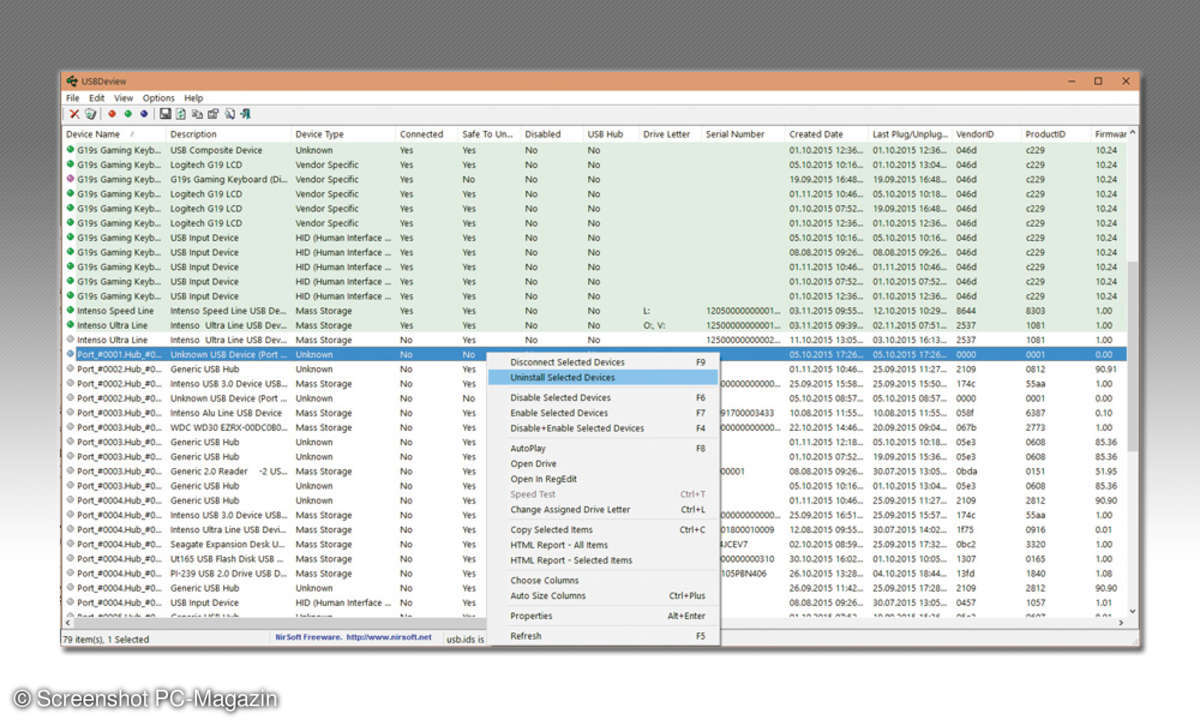Image resolution: width=1200 pixels, height=720 pixels.
Task: Click the green dot enable device icon
Action: click(127, 114)
